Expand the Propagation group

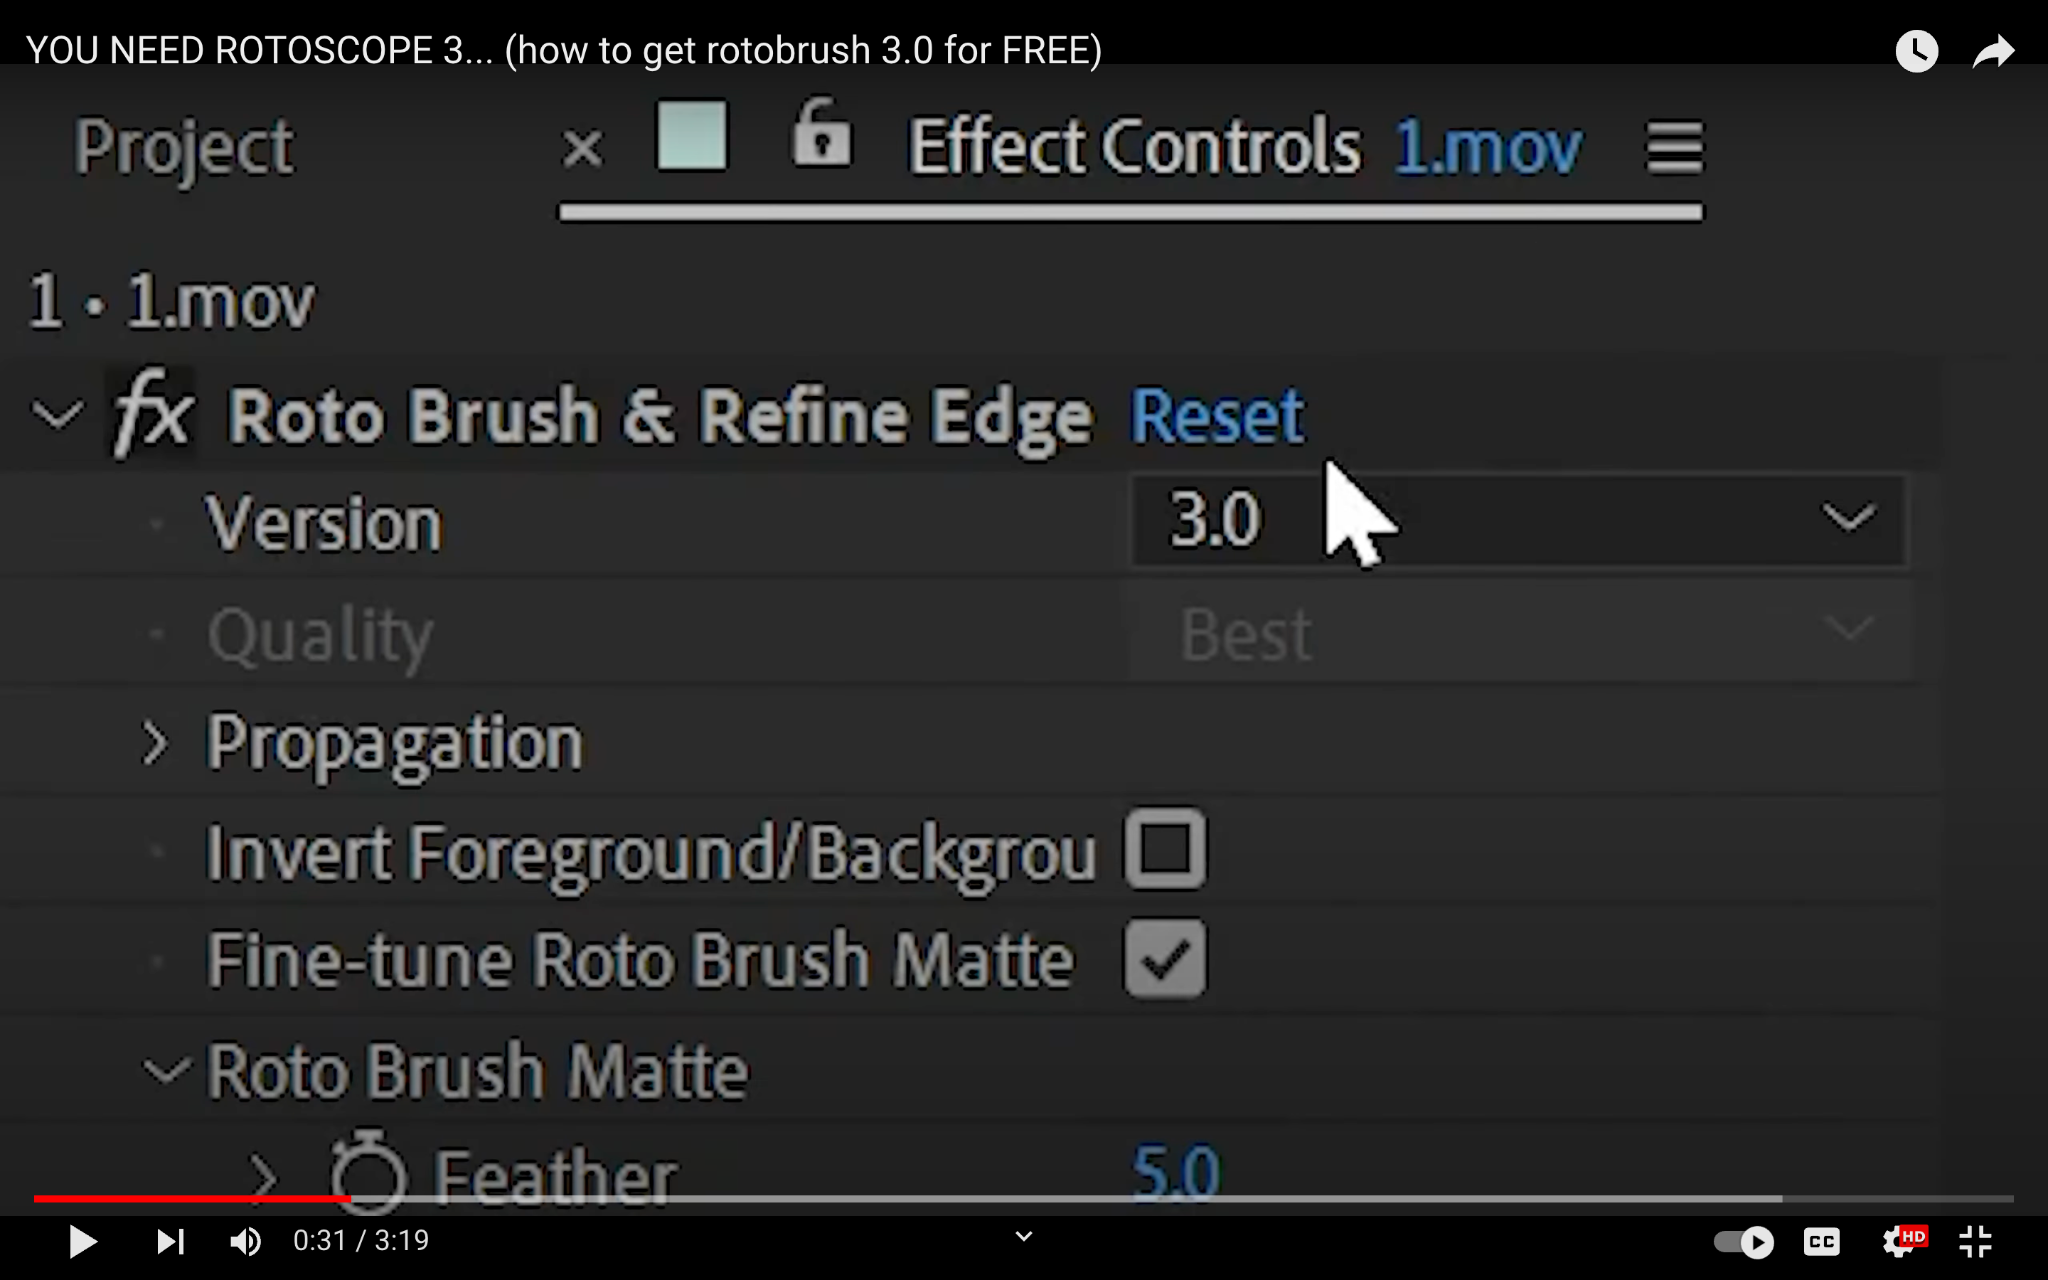tap(155, 743)
